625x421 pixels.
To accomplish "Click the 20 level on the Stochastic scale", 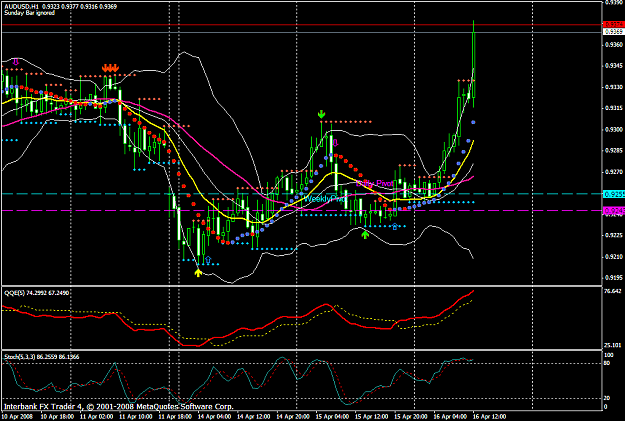I will 608,398.
